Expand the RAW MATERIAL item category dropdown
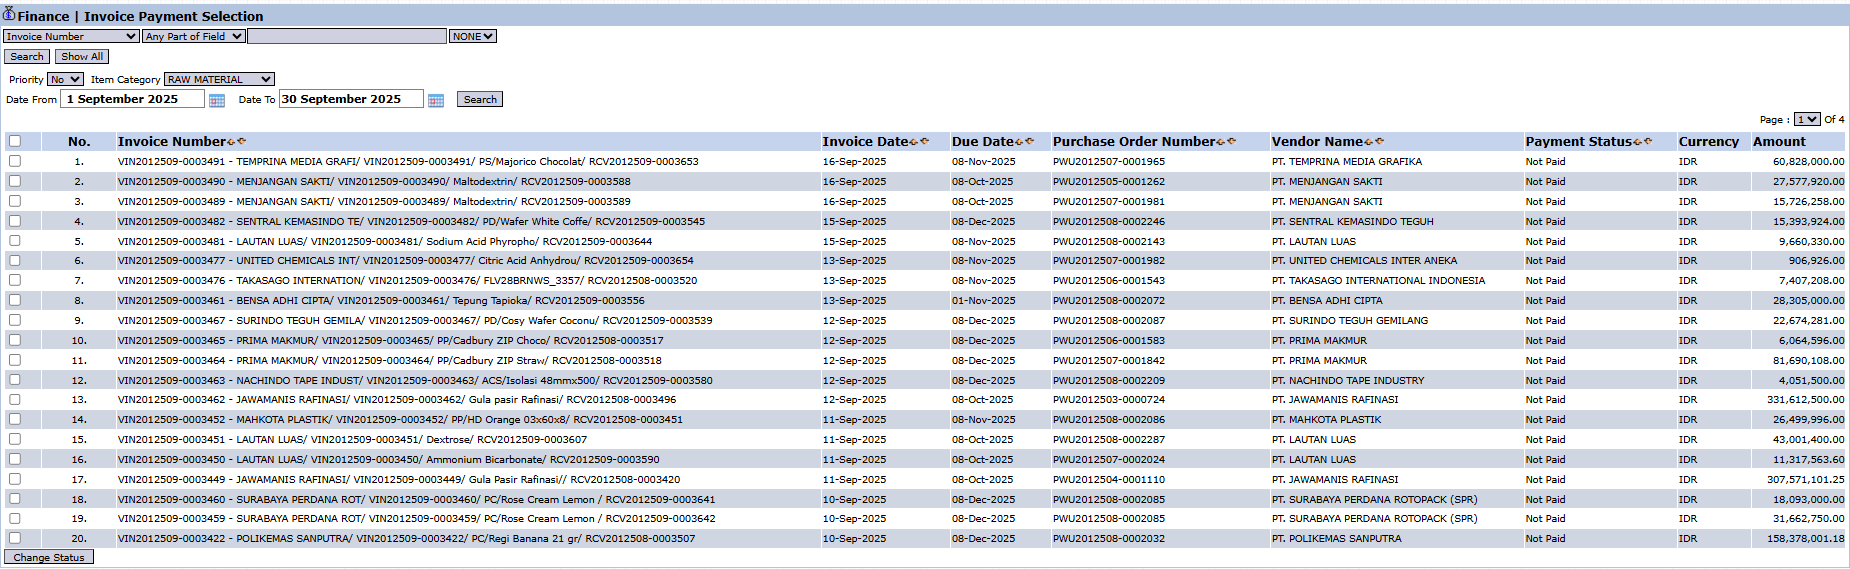 tap(219, 79)
